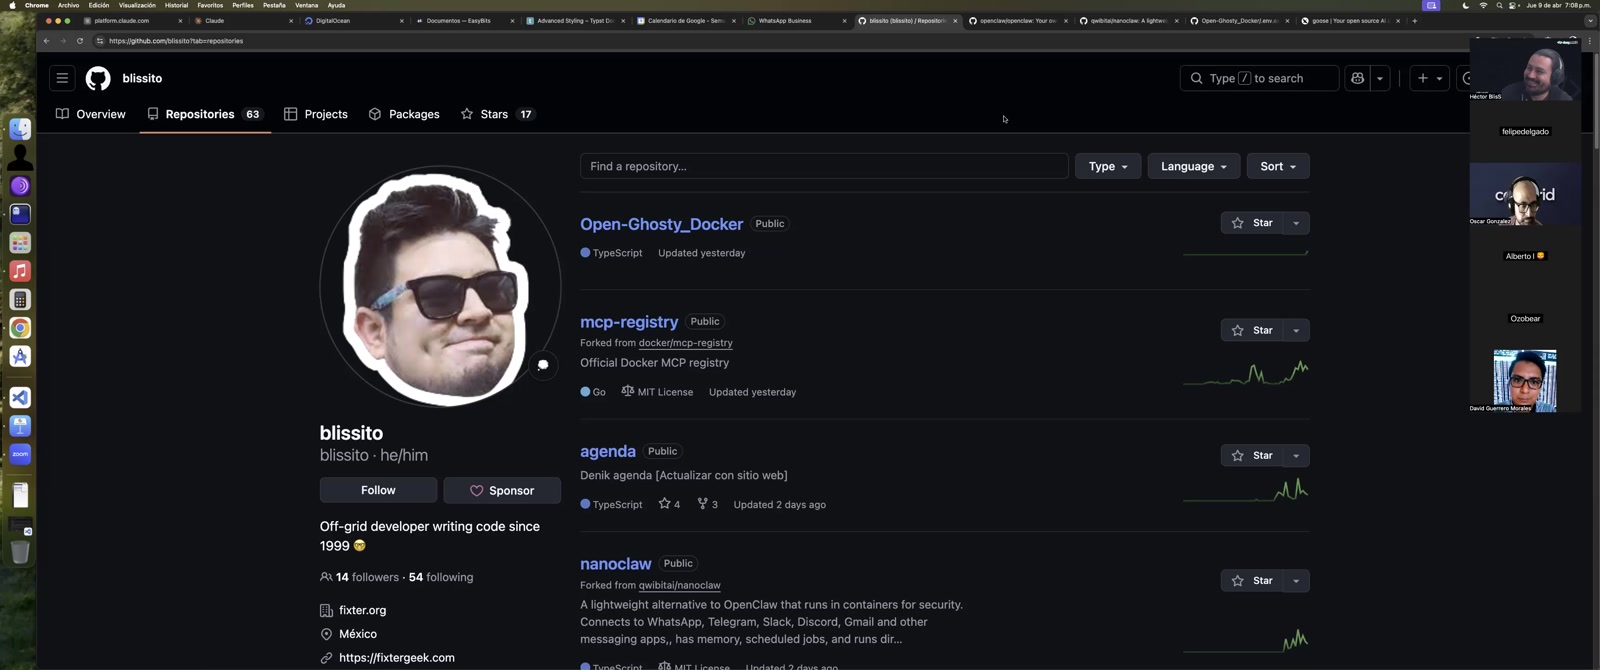The width and height of the screenshot is (1600, 670).
Task: Click the blissito profile avatar image
Action: pos(440,287)
